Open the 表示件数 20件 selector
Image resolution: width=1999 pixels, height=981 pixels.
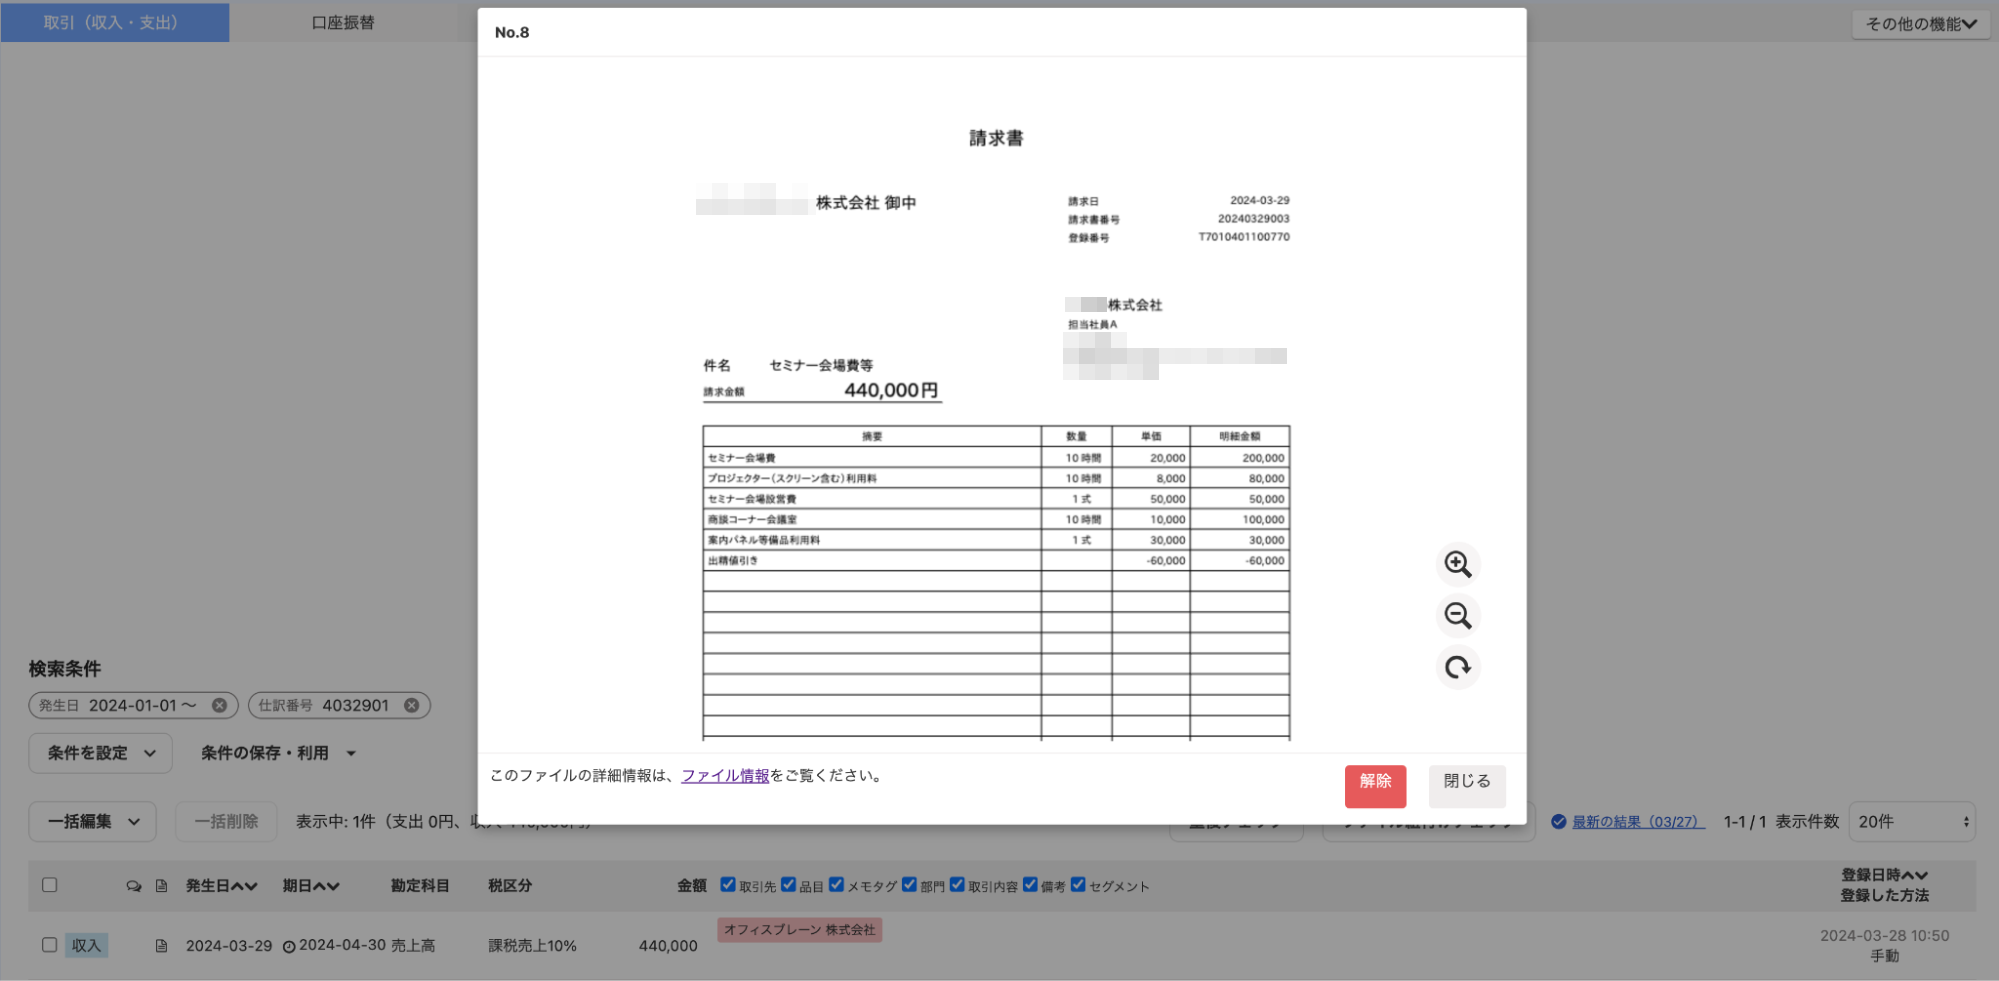coord(1911,821)
